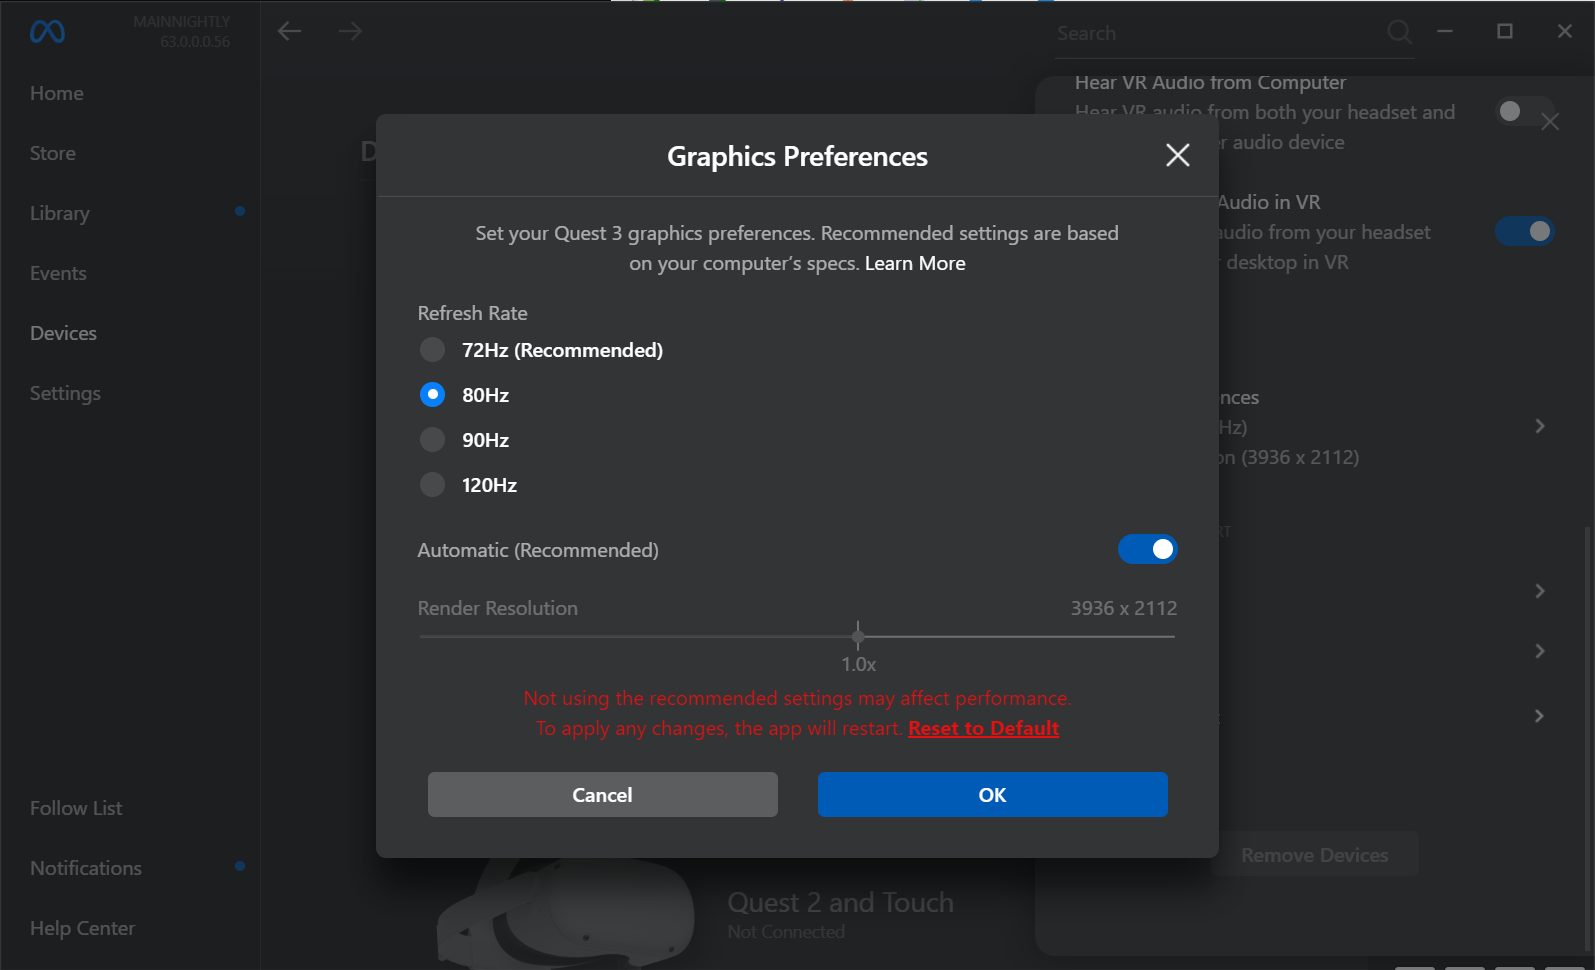
Task: Click into the Search field
Action: 1215,34
